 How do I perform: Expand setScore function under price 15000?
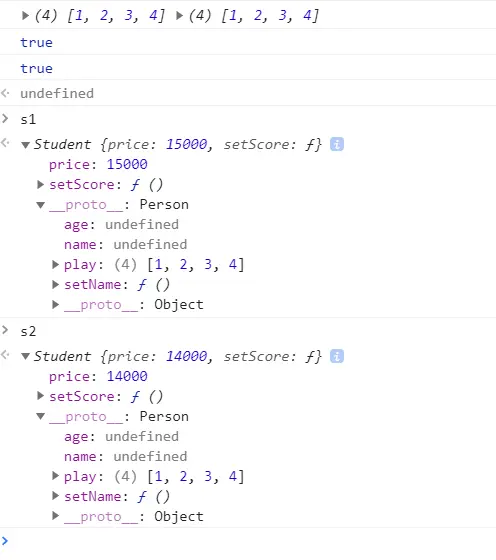(x=40, y=184)
